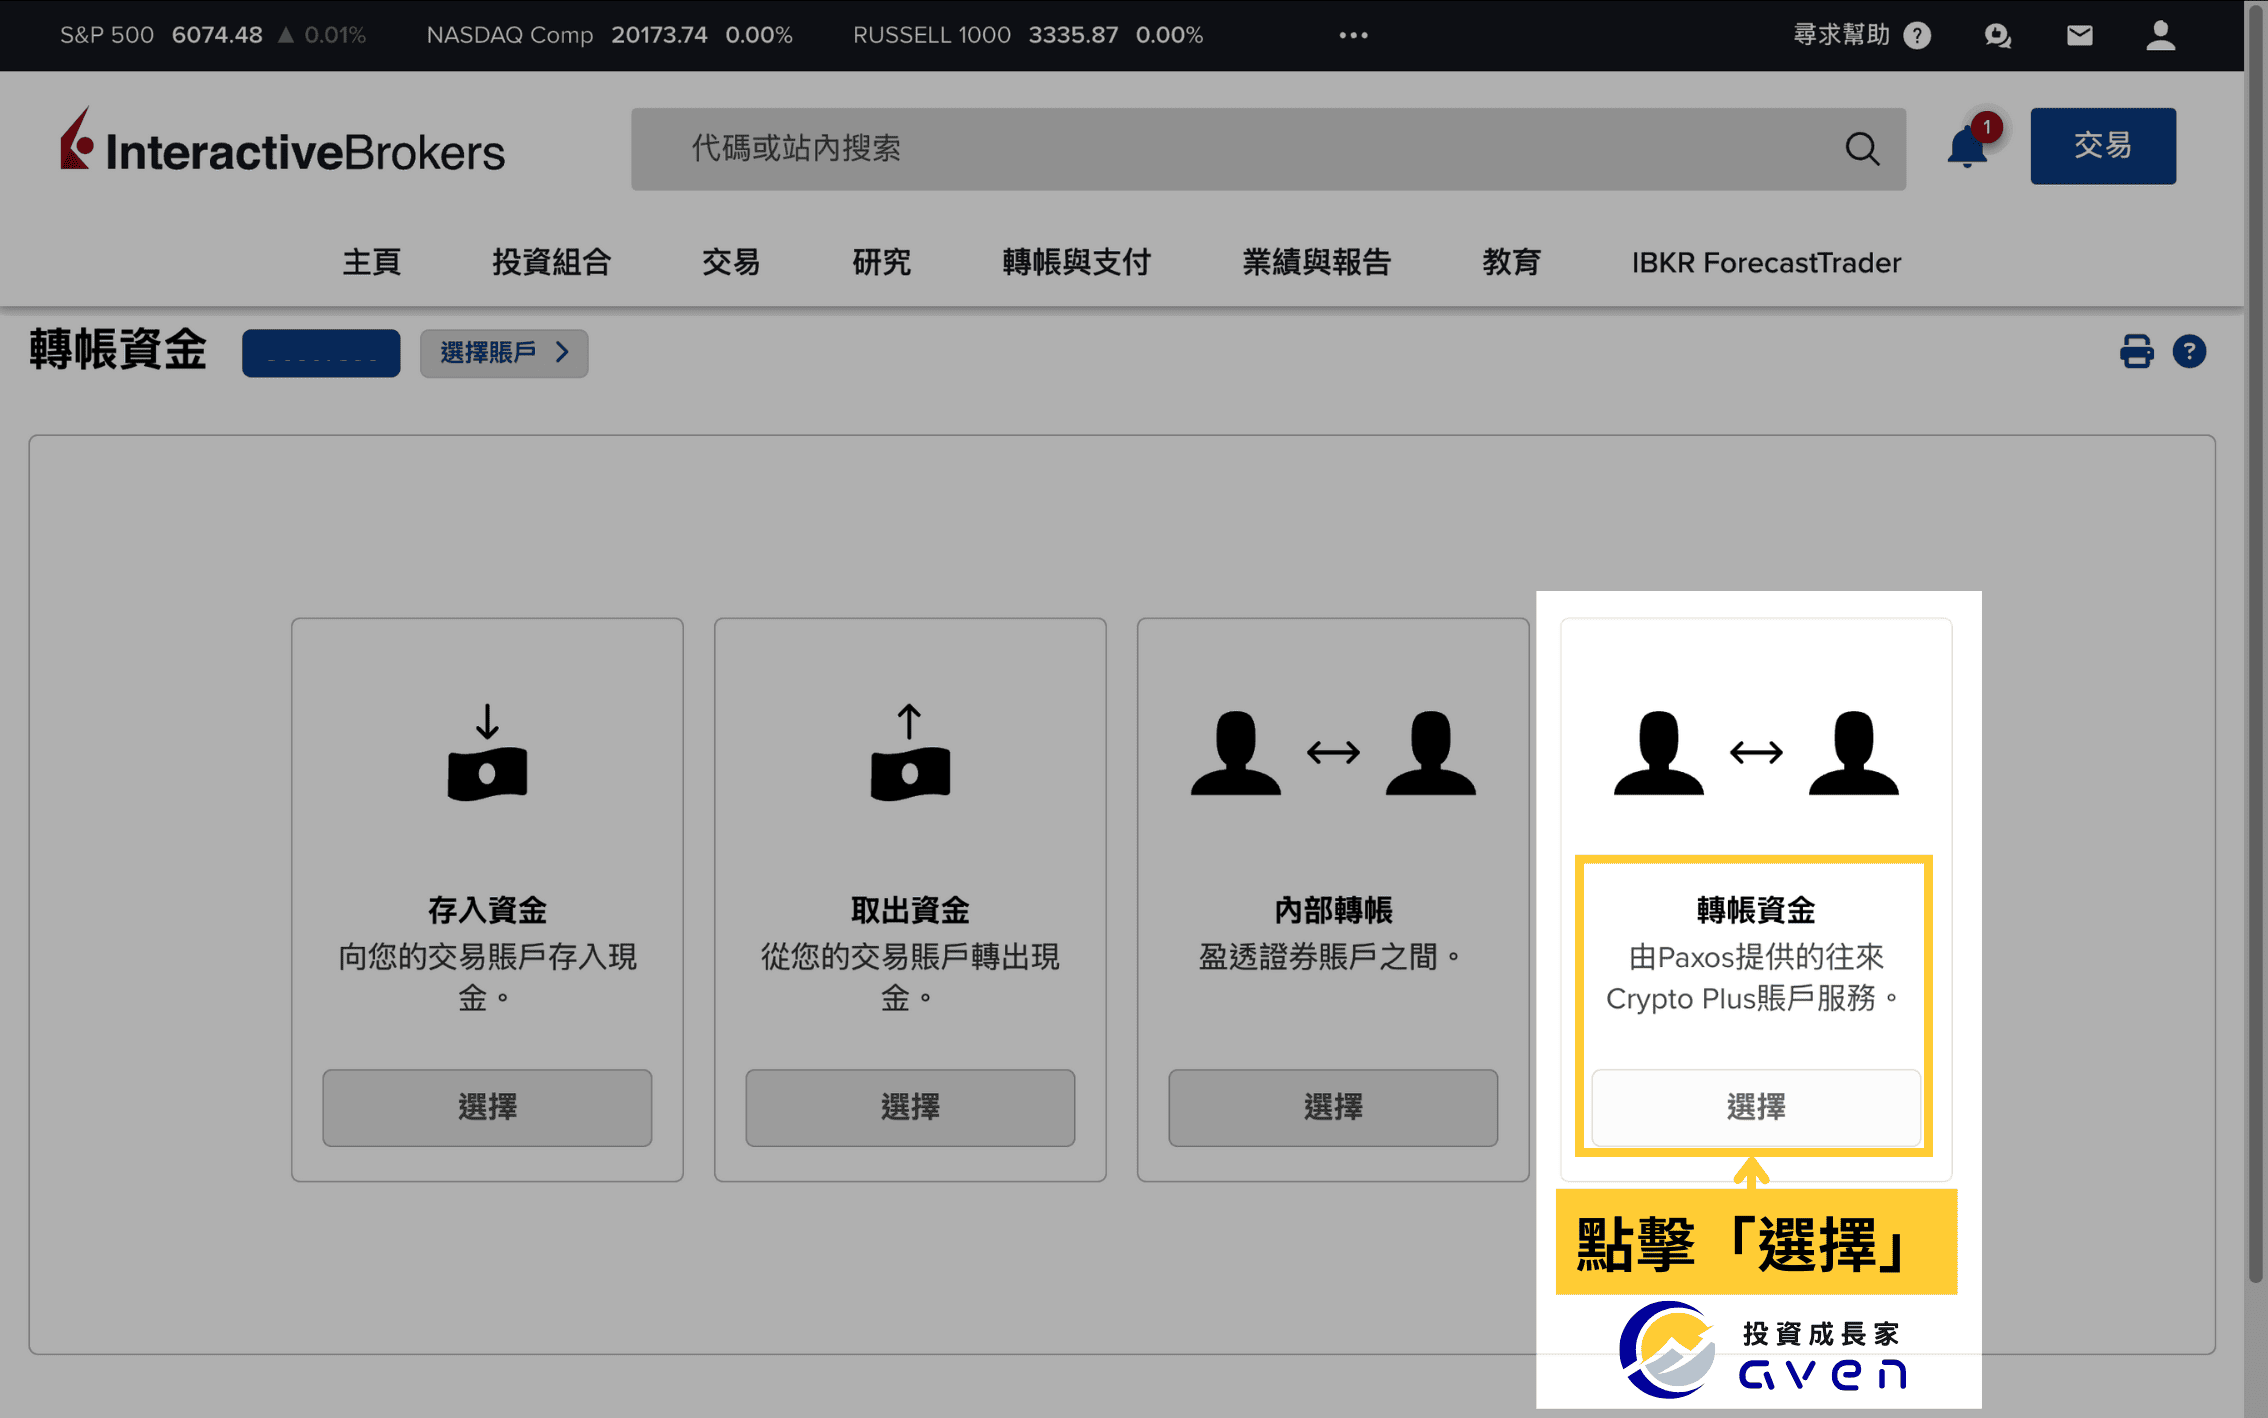Click the masked account number badge

tap(321, 353)
